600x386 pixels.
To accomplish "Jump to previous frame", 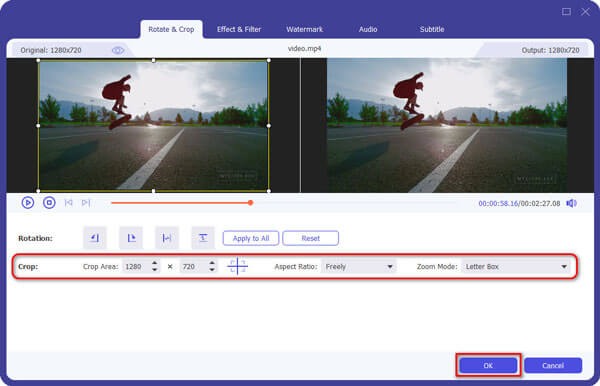I will pos(68,202).
